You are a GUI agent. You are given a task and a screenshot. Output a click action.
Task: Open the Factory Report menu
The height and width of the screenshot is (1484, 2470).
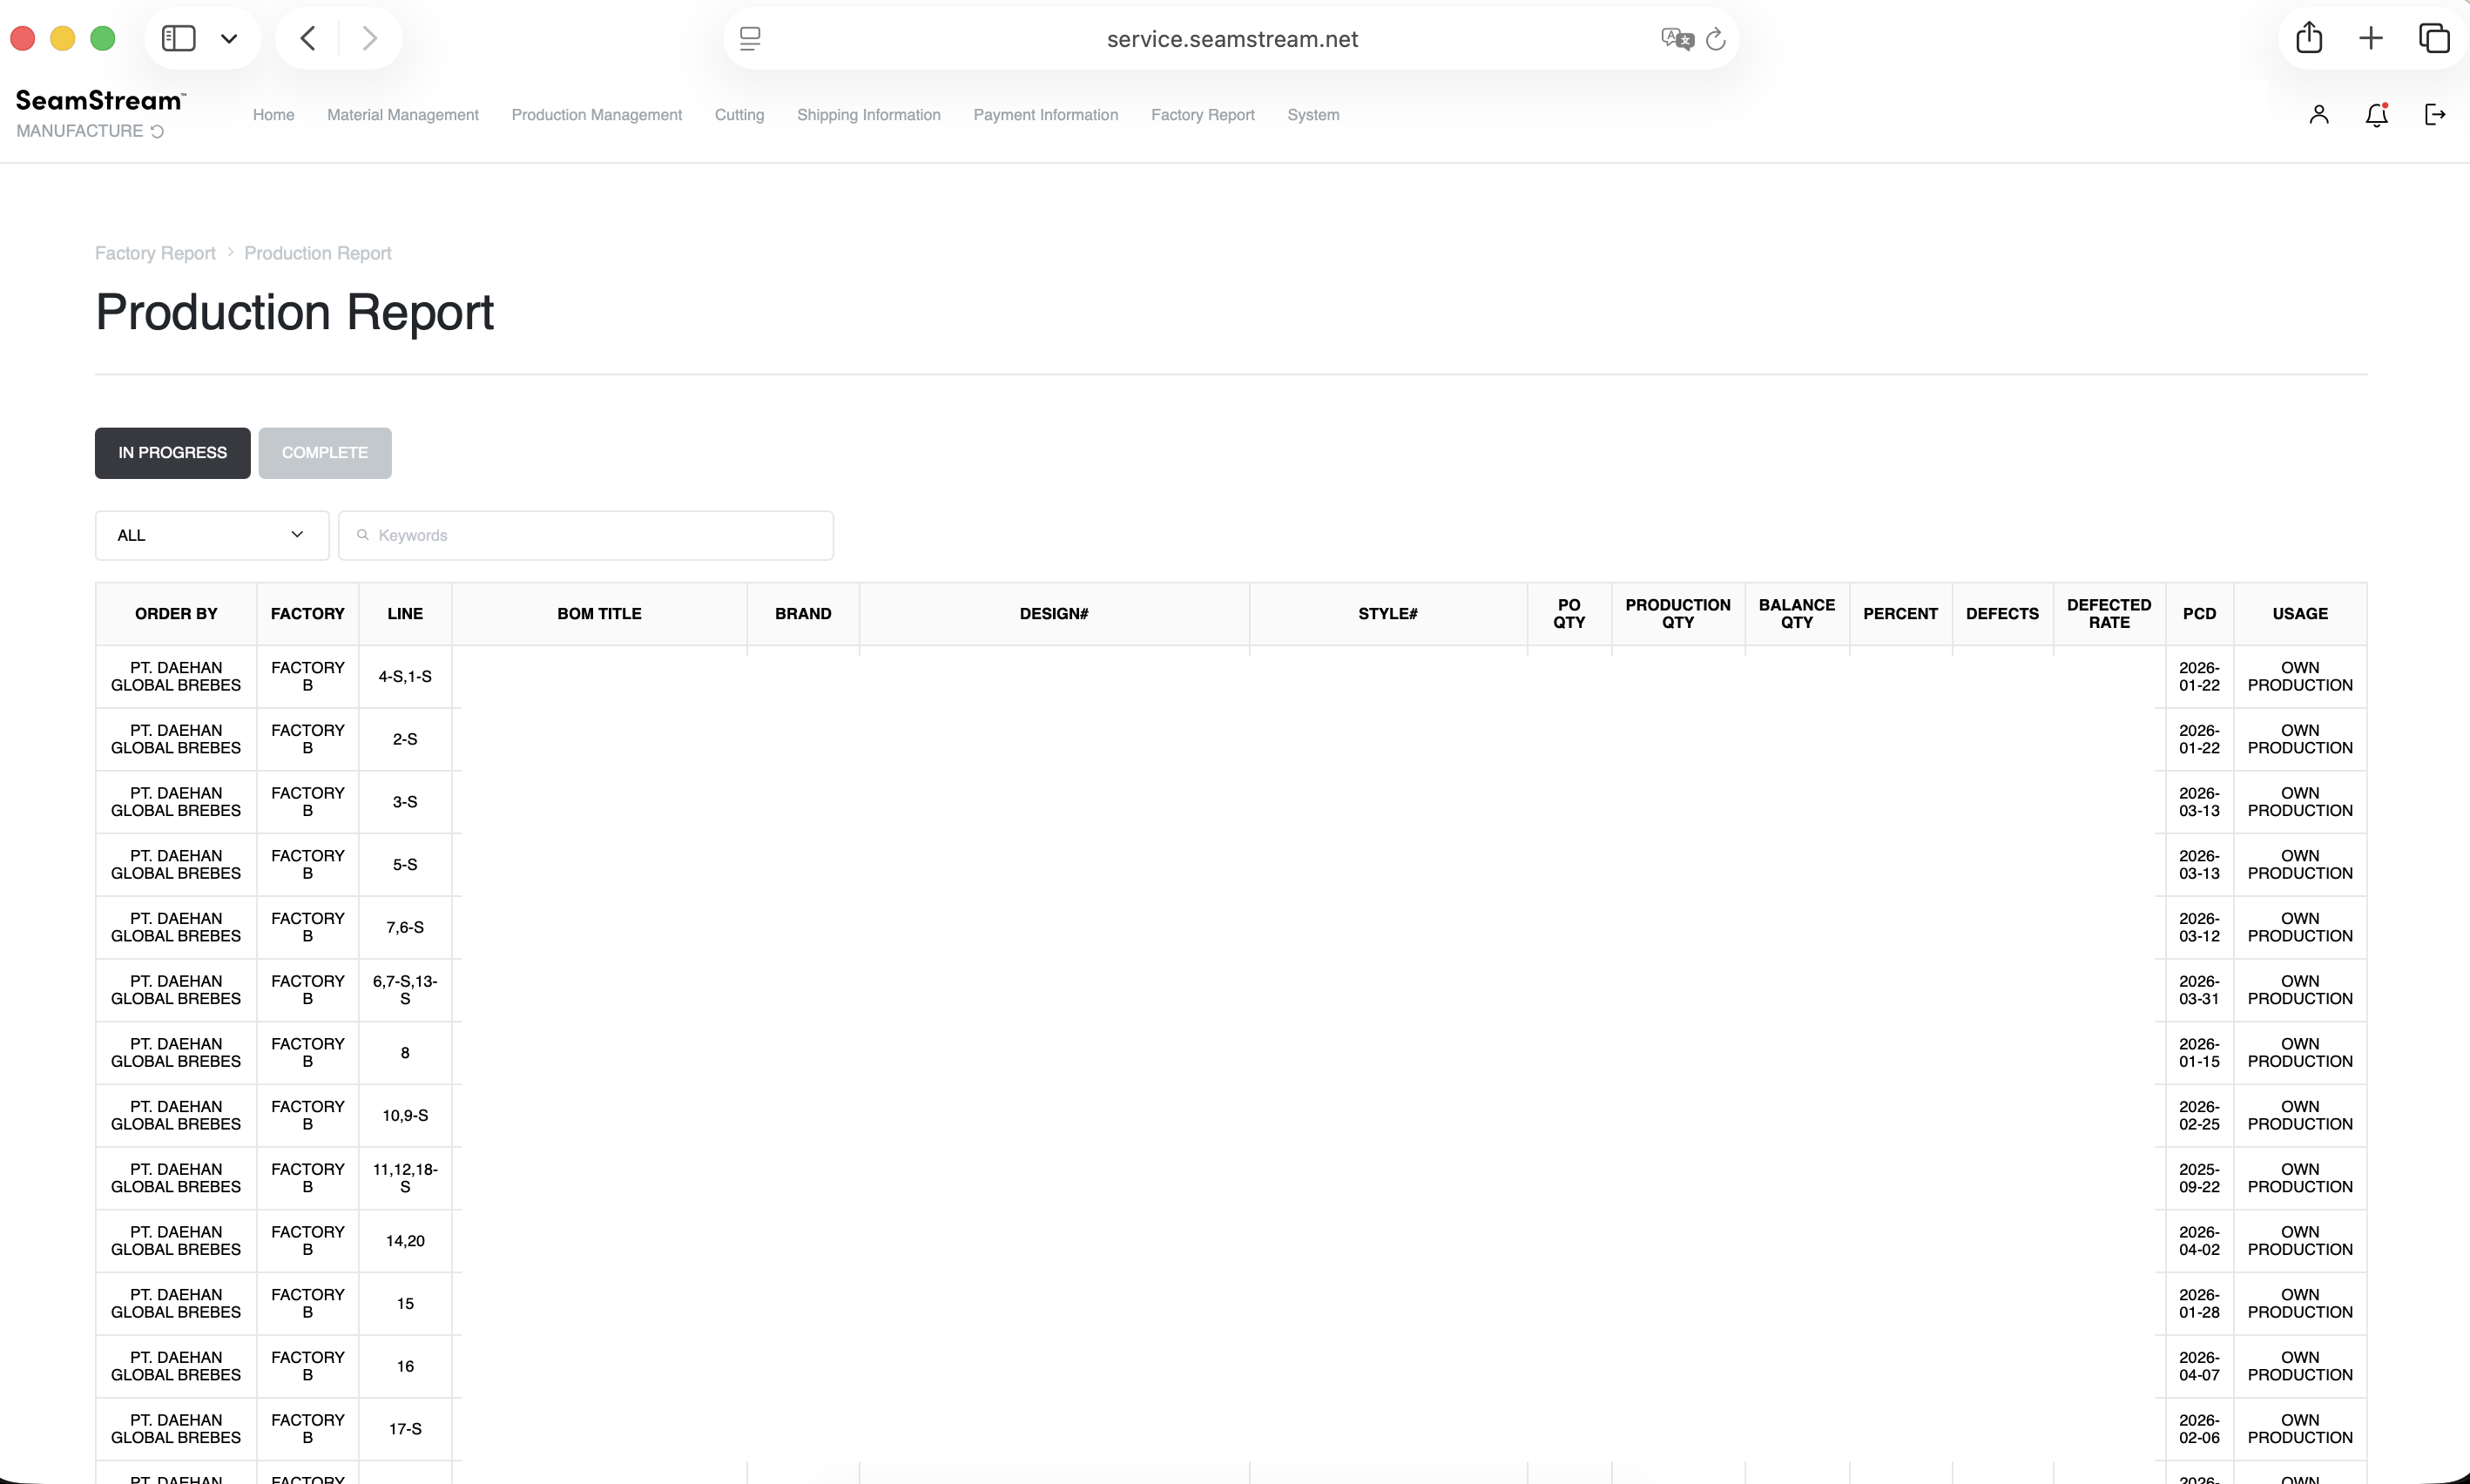[x=1202, y=115]
